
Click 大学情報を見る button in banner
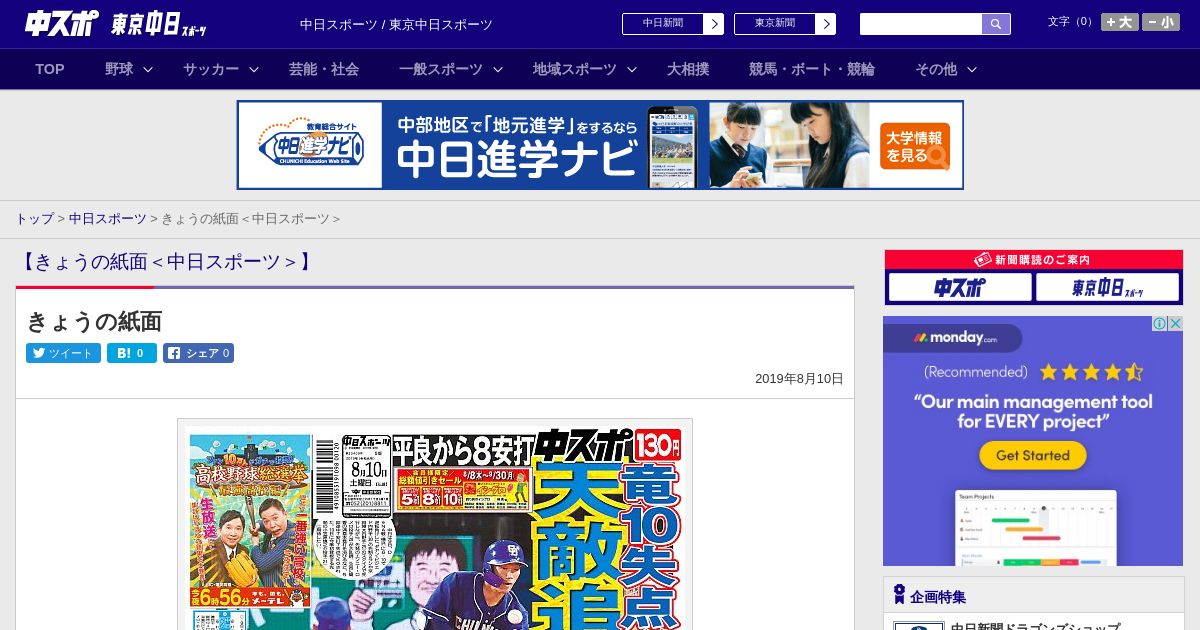pos(915,146)
